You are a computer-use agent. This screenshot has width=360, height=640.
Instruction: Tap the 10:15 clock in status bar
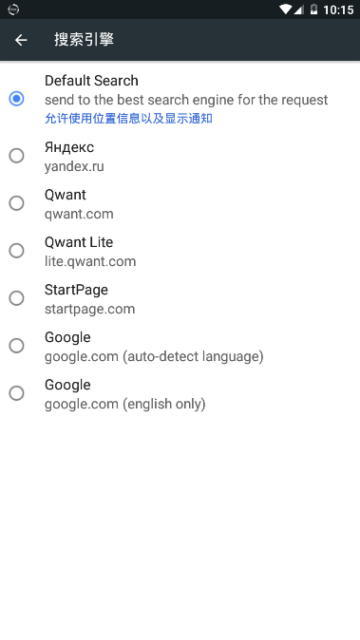pyautogui.click(x=338, y=10)
